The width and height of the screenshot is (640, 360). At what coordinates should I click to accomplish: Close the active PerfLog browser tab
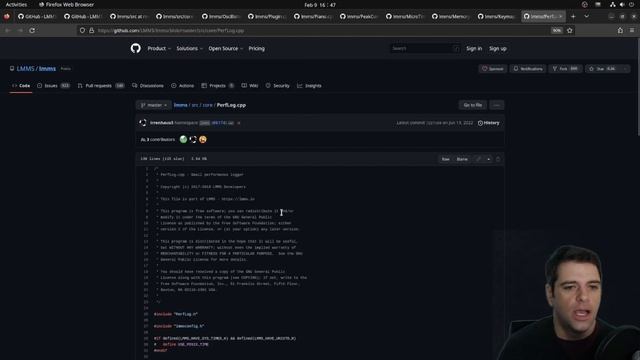(560, 16)
